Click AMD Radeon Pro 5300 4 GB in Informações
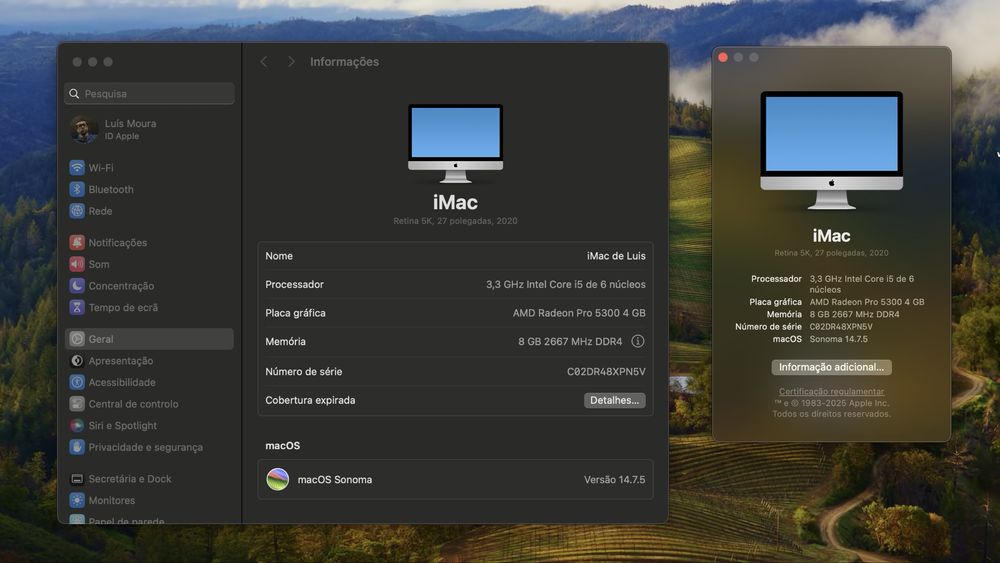Viewport: 1000px width, 563px height. pos(579,313)
